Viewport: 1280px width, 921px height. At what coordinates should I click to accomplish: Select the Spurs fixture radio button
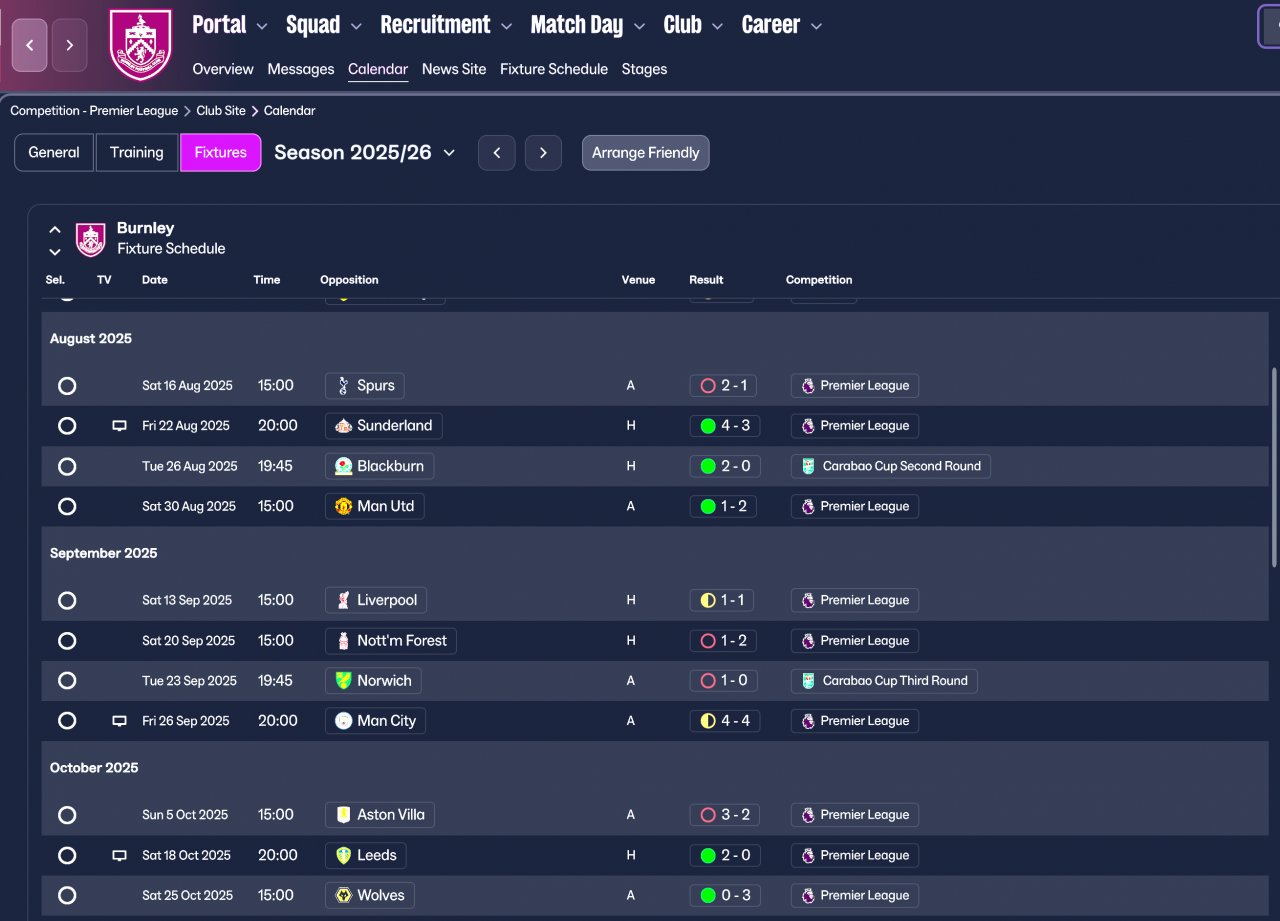(x=67, y=386)
